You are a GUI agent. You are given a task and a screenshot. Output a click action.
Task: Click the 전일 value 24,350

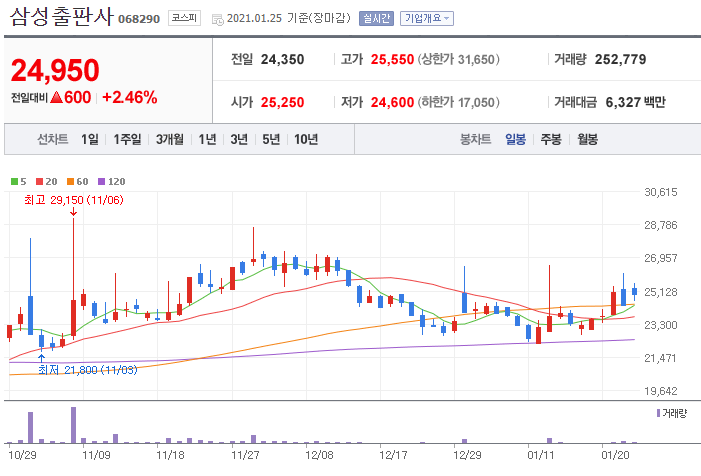282,59
